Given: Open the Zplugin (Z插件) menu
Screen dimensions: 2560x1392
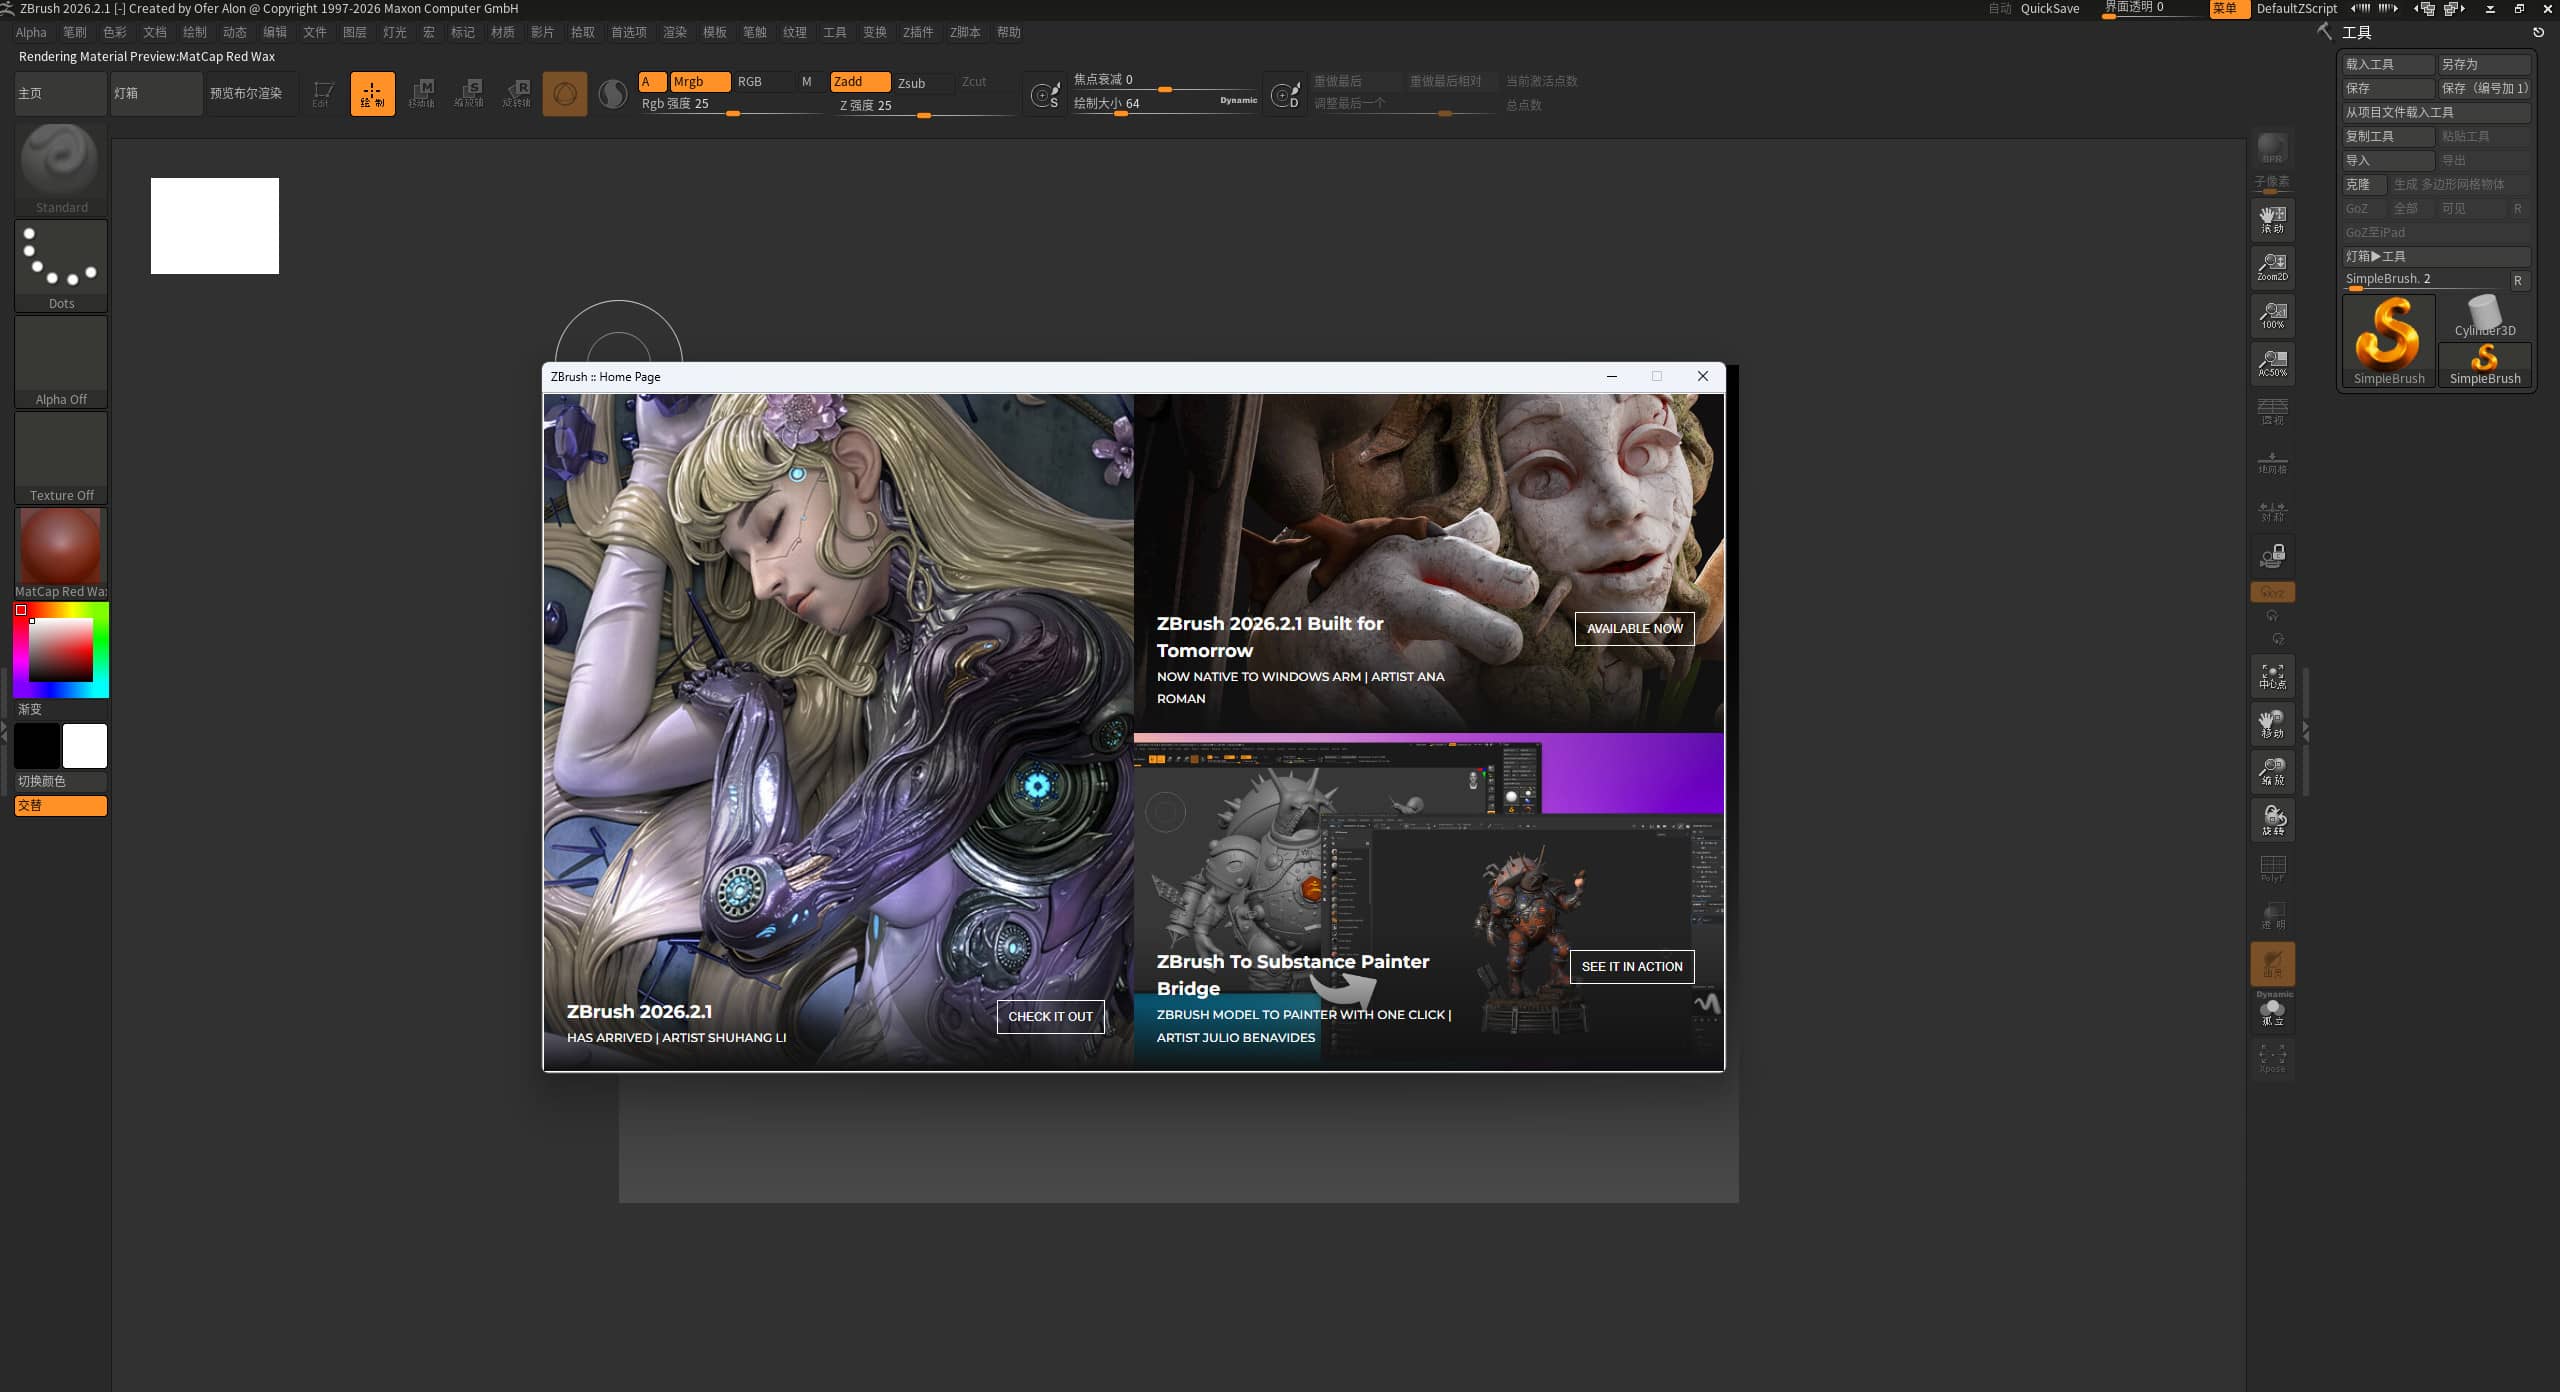Looking at the screenshot, I should [918, 32].
